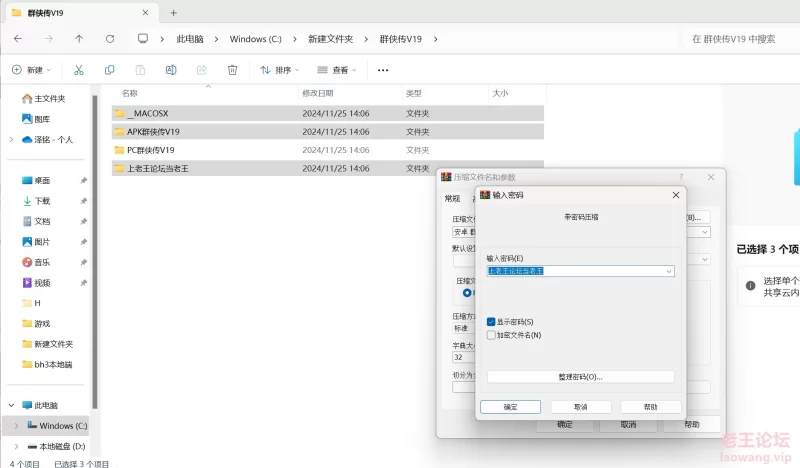This screenshot has width=800, height=468.
Task: Click 取消 in the rear archive dialog
Action: tap(628, 424)
